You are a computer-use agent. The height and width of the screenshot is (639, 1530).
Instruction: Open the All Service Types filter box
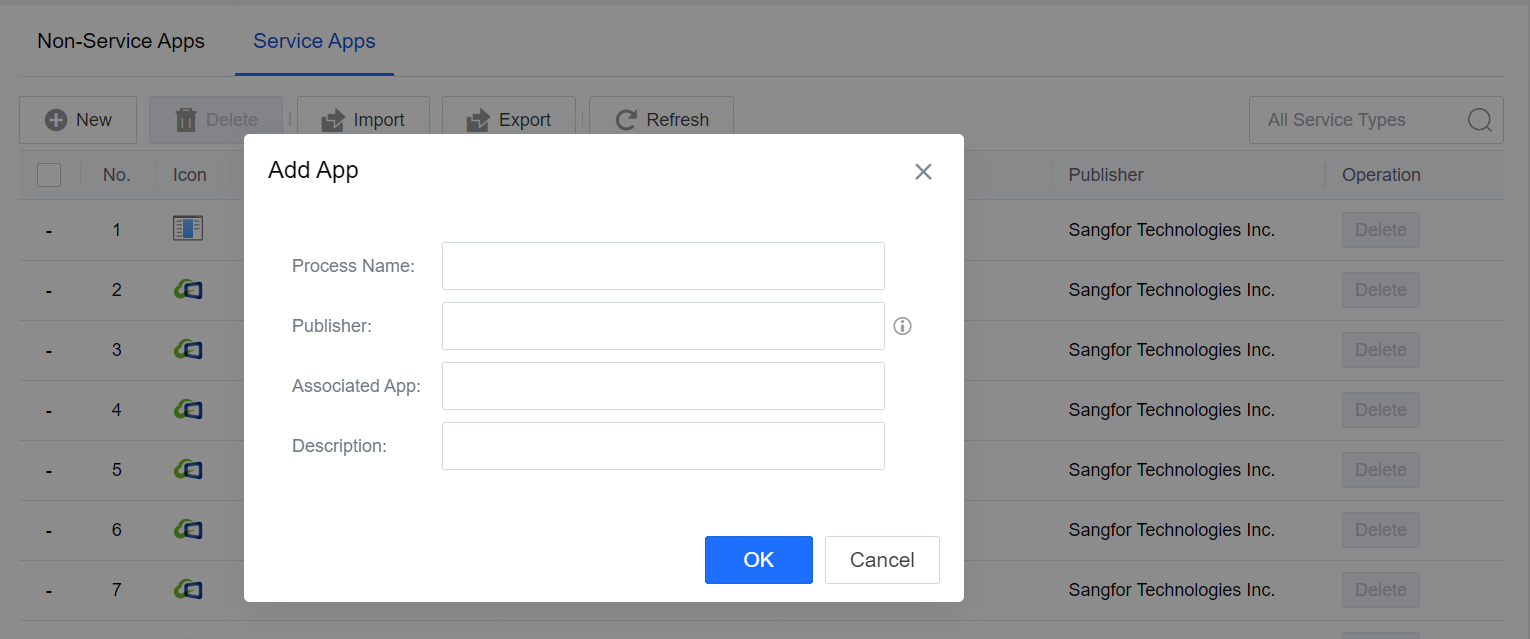pos(1355,120)
